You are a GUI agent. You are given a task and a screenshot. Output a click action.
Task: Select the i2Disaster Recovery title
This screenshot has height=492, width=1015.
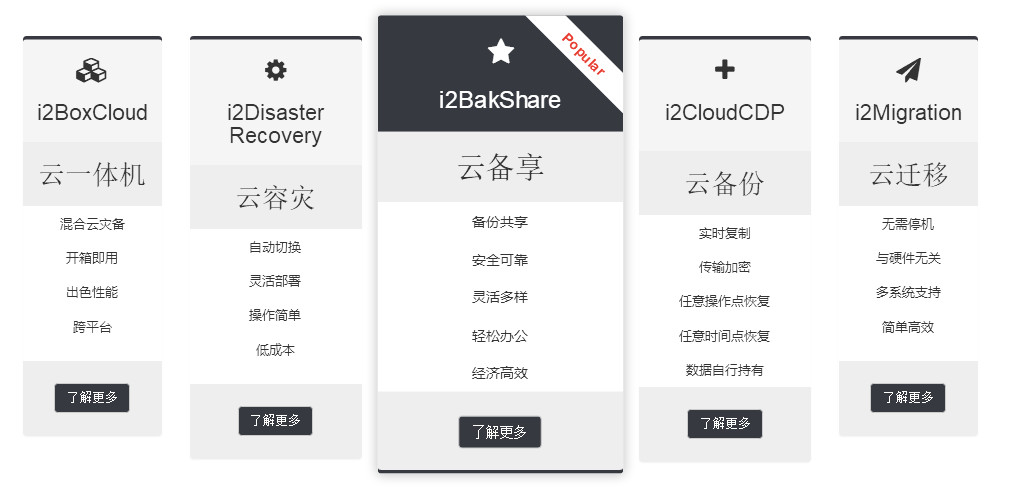276,124
